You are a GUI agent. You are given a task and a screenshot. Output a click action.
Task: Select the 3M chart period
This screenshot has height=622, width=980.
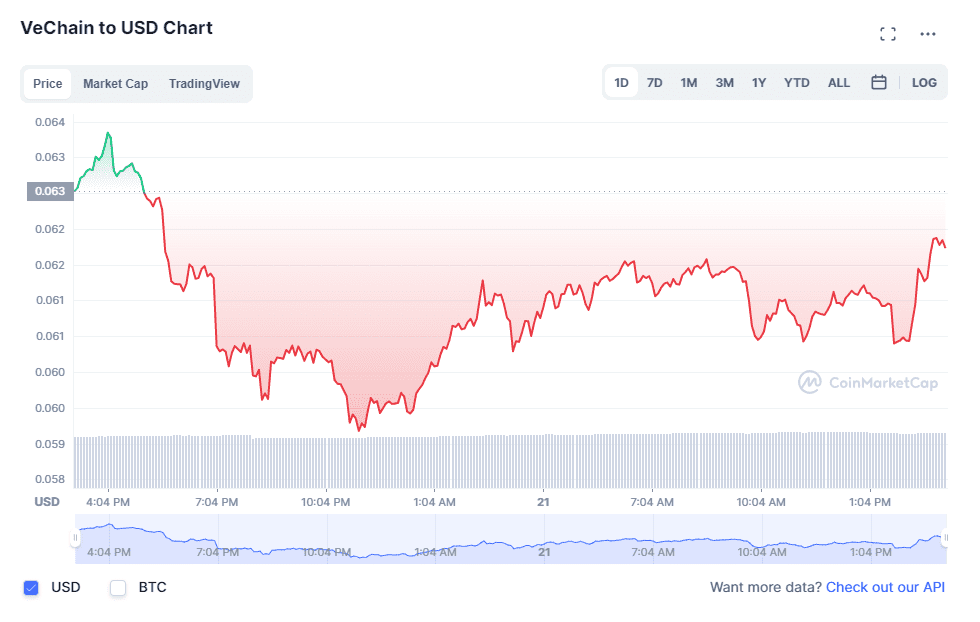[724, 82]
